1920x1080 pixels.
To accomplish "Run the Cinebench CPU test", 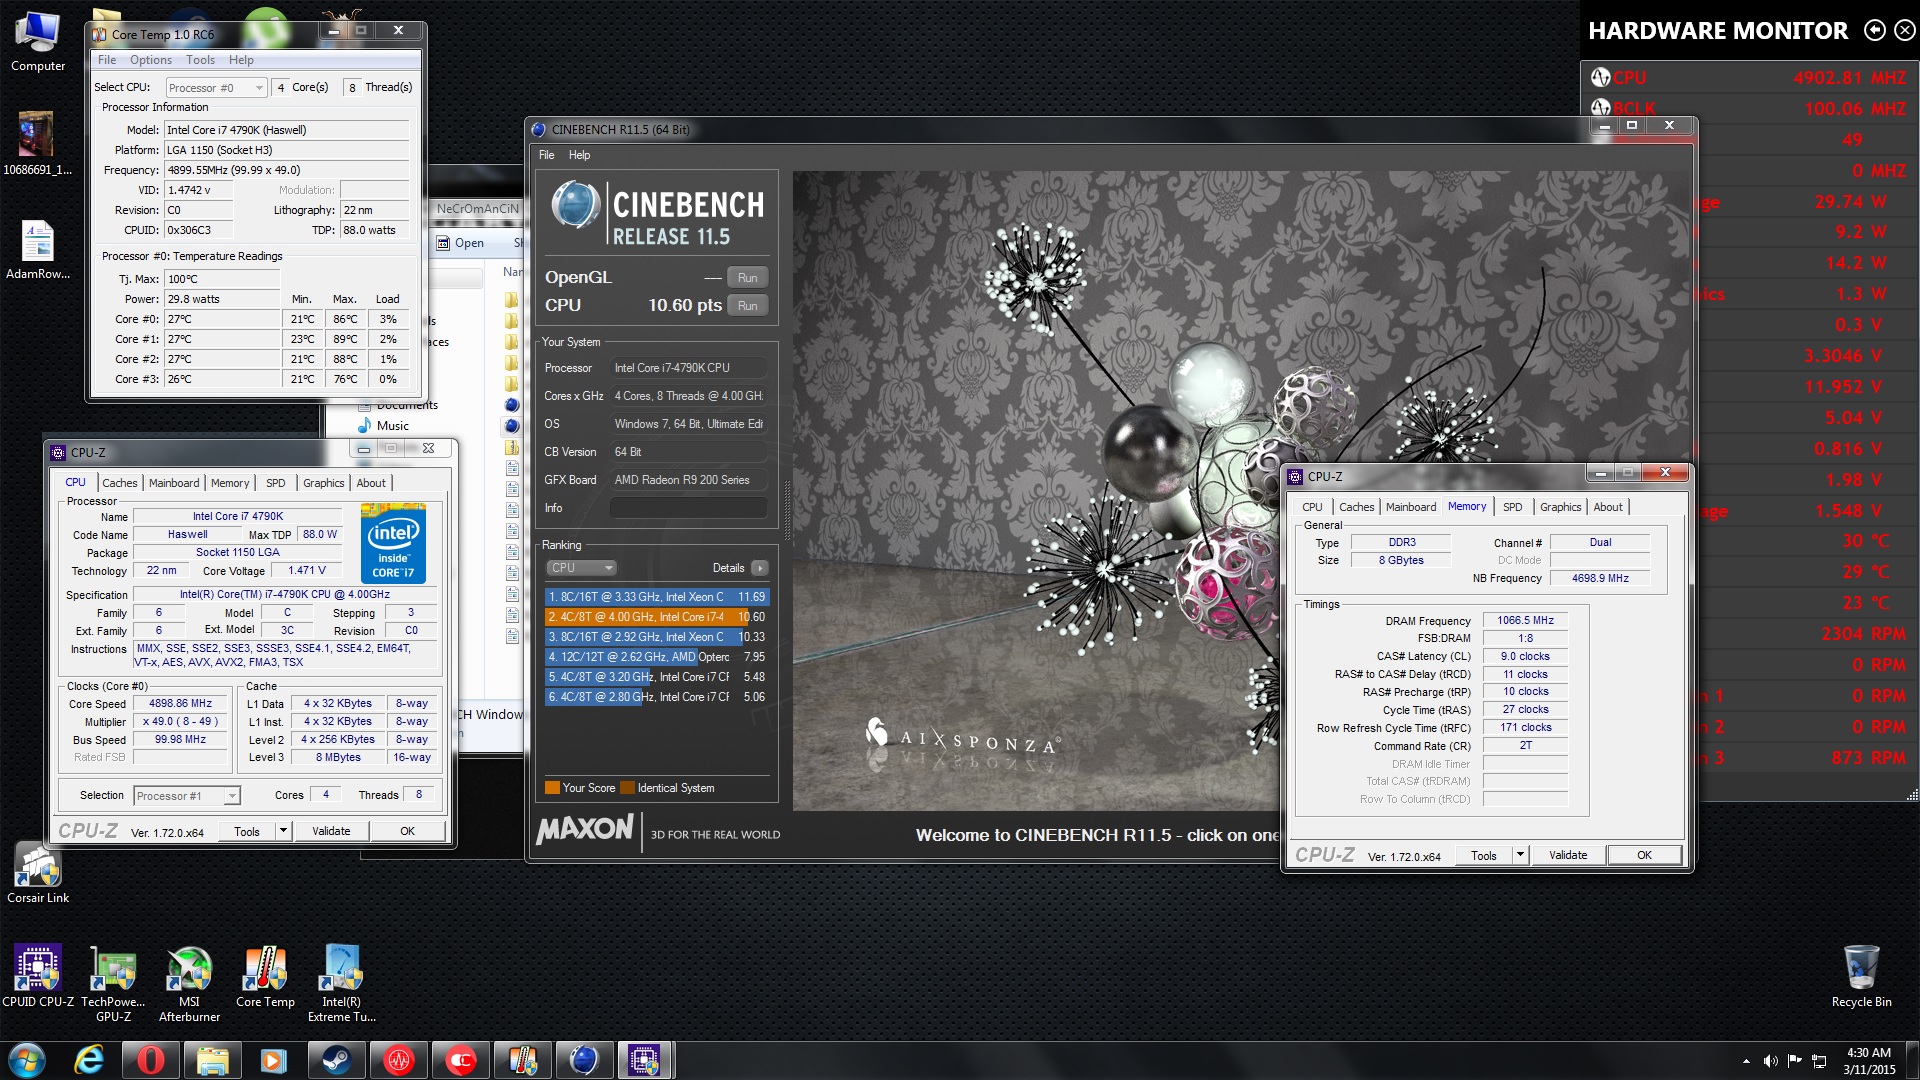I will (x=747, y=306).
